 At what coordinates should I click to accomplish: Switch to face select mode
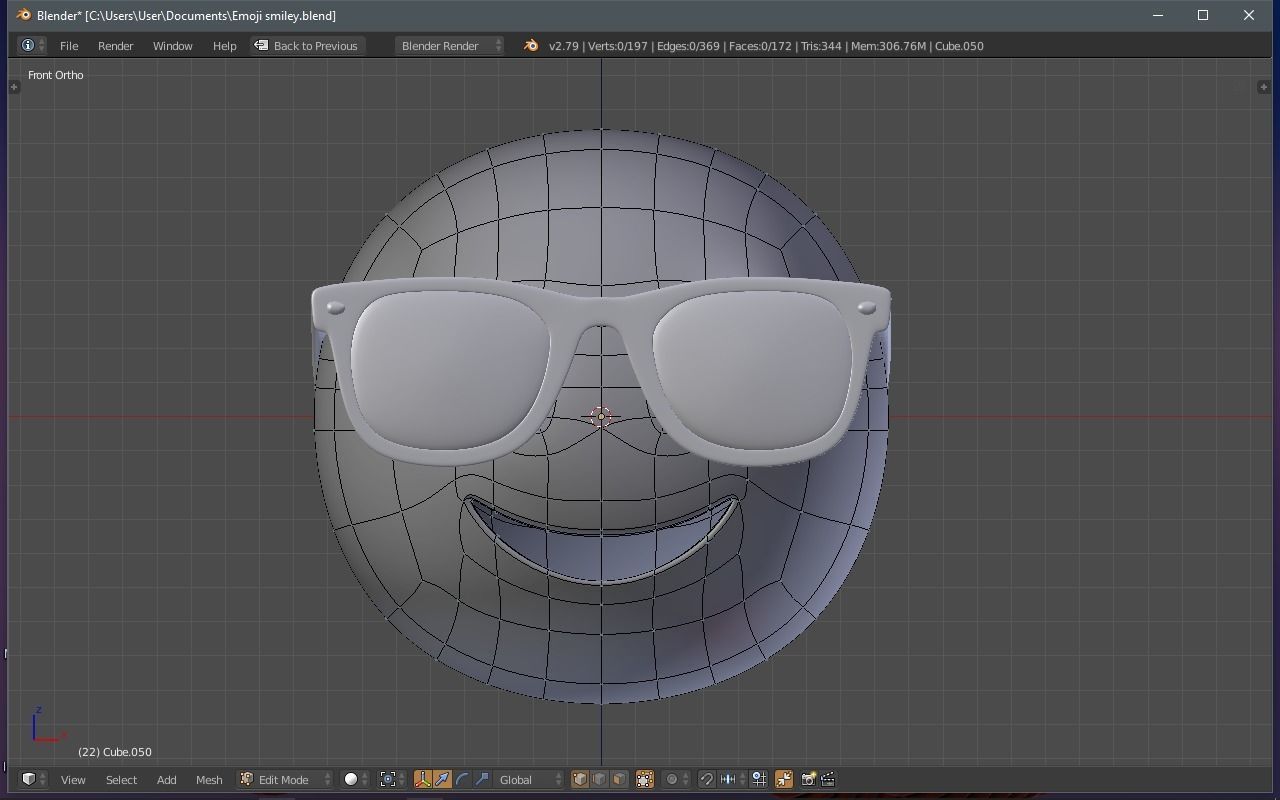click(x=619, y=779)
